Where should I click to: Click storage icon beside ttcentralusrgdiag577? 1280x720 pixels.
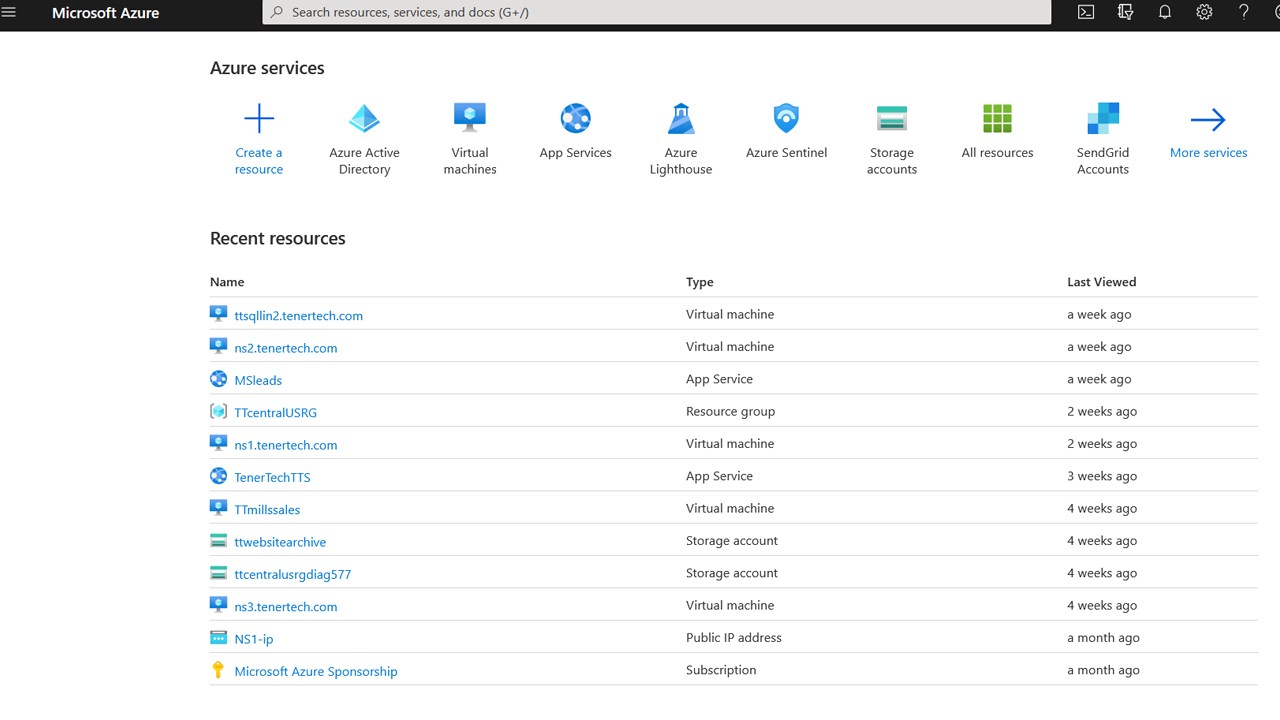(x=218, y=573)
